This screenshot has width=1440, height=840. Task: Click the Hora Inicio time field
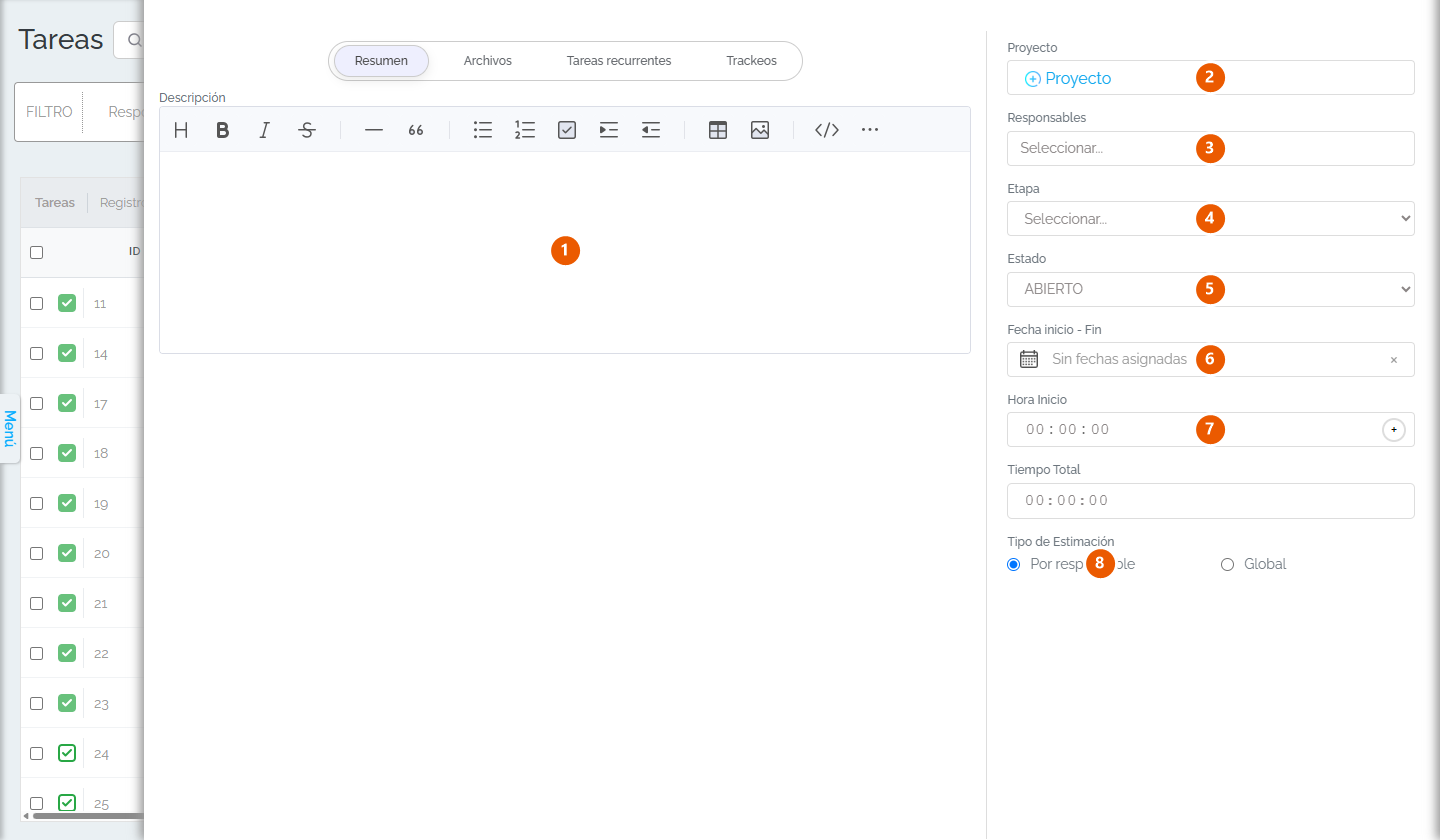pyautogui.click(x=1211, y=430)
